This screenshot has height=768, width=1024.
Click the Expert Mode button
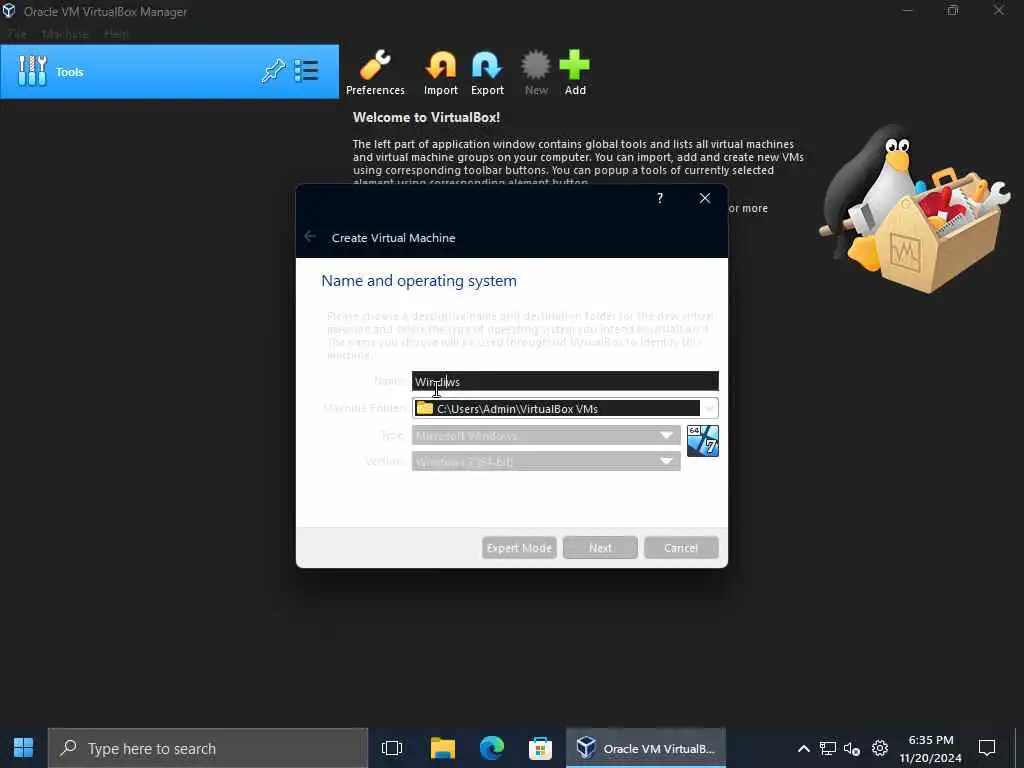(x=519, y=548)
